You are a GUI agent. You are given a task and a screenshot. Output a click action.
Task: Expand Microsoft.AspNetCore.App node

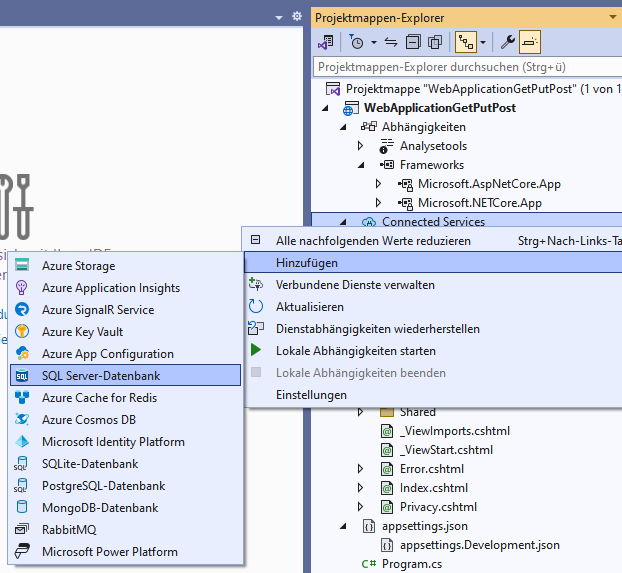tap(378, 184)
